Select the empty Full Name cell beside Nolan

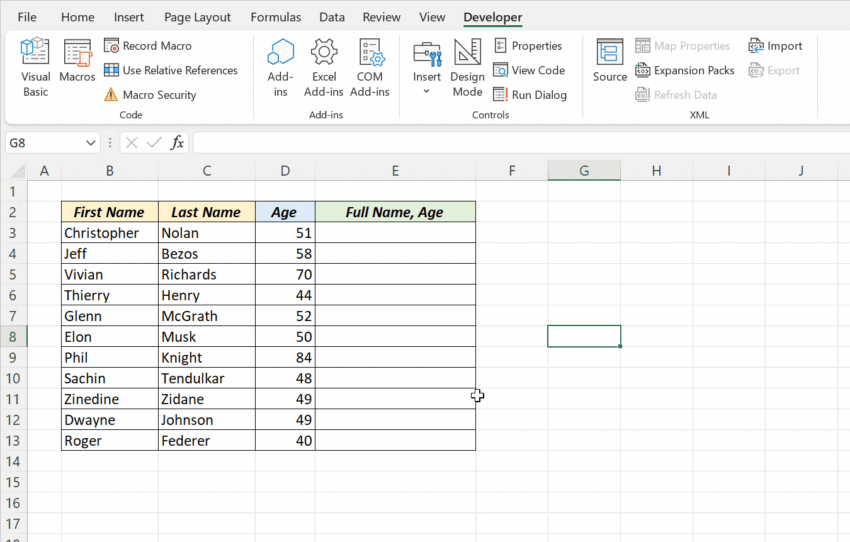pos(395,233)
